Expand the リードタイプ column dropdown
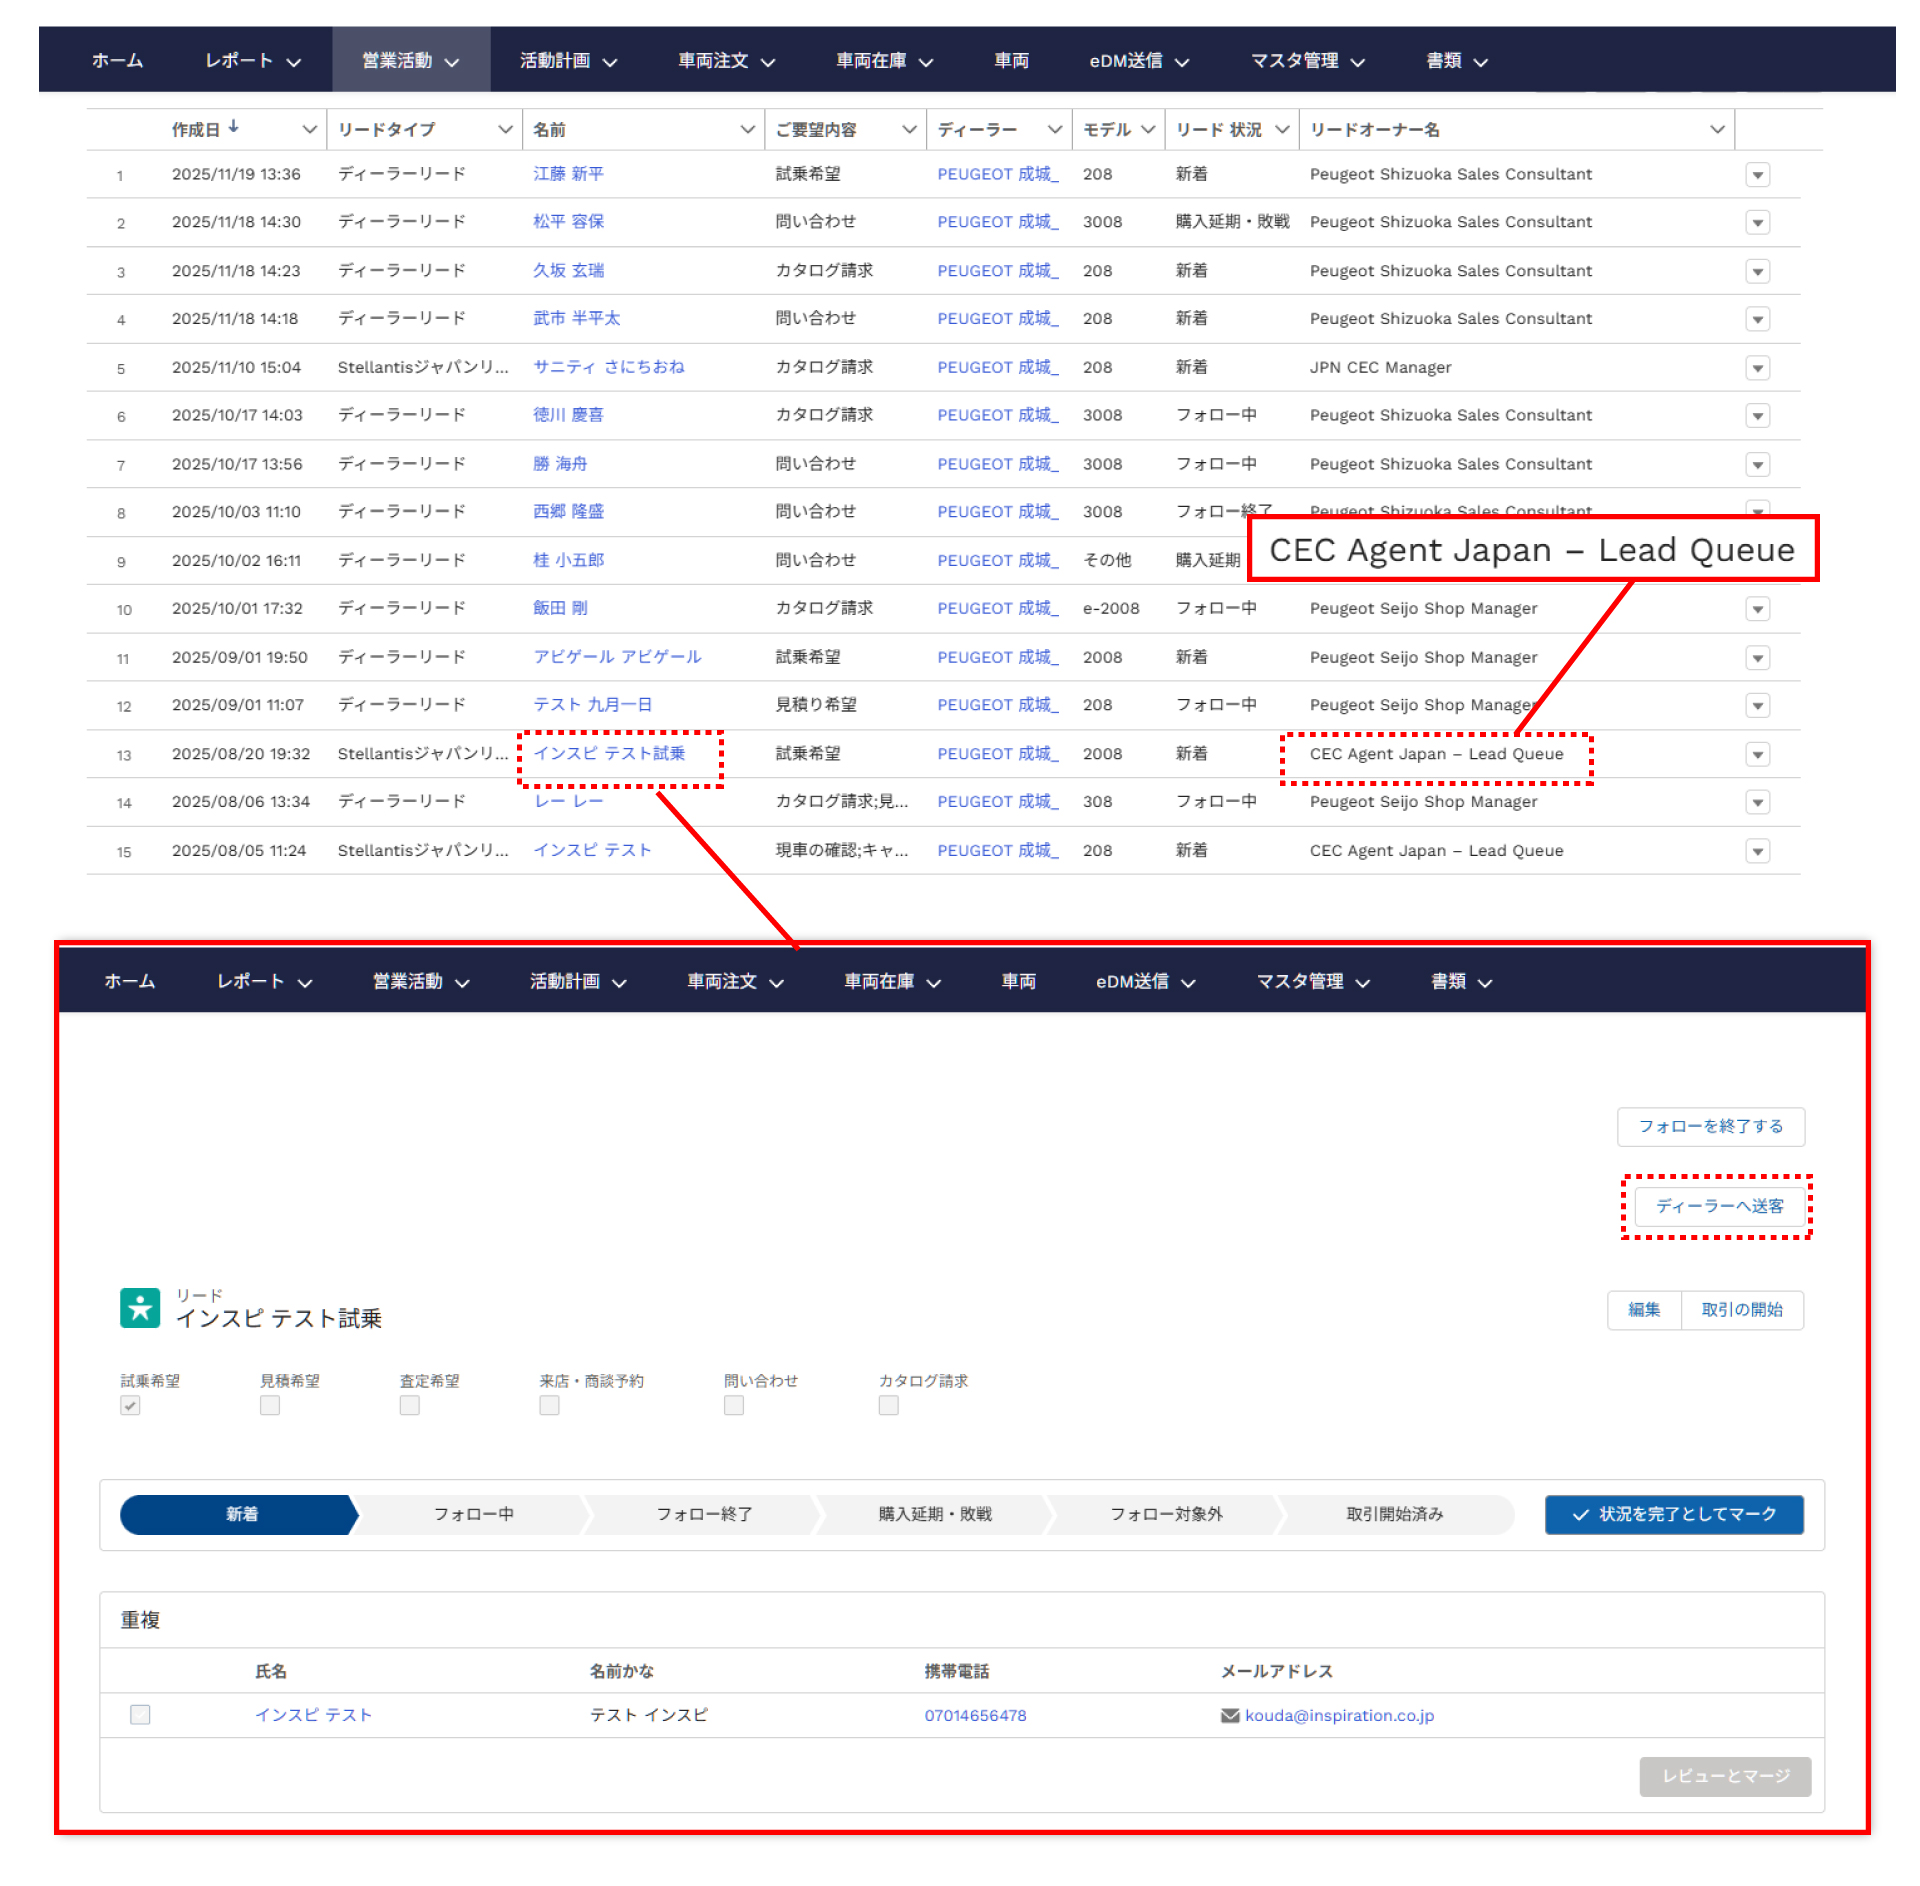This screenshot has height=1886, width=1920. [x=505, y=130]
